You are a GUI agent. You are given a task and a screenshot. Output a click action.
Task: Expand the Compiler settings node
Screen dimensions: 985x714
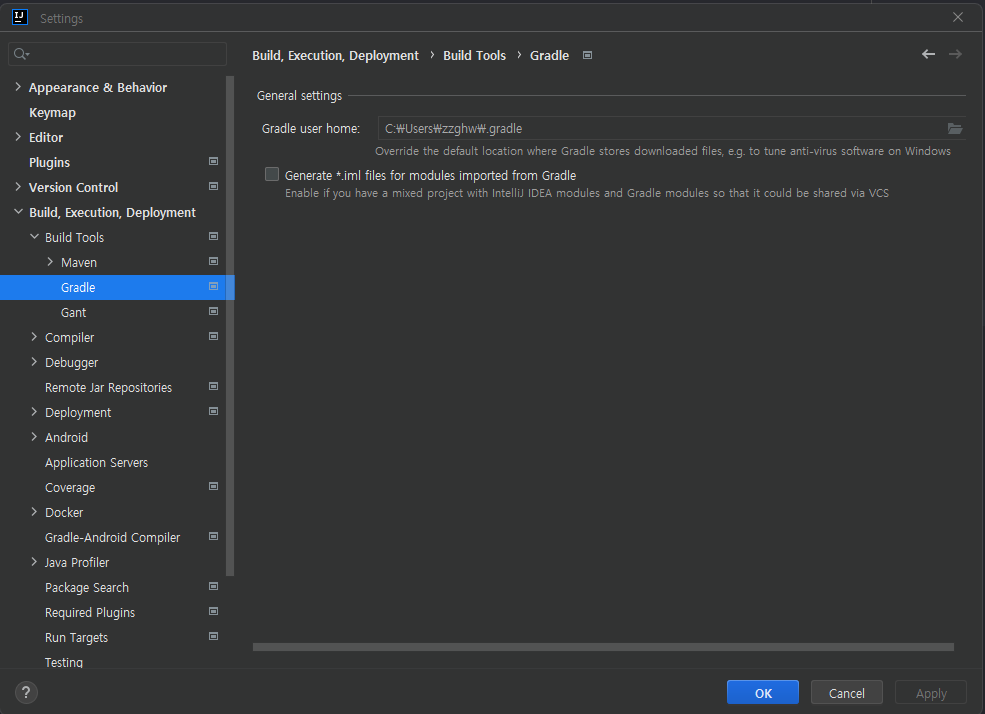click(x=34, y=337)
